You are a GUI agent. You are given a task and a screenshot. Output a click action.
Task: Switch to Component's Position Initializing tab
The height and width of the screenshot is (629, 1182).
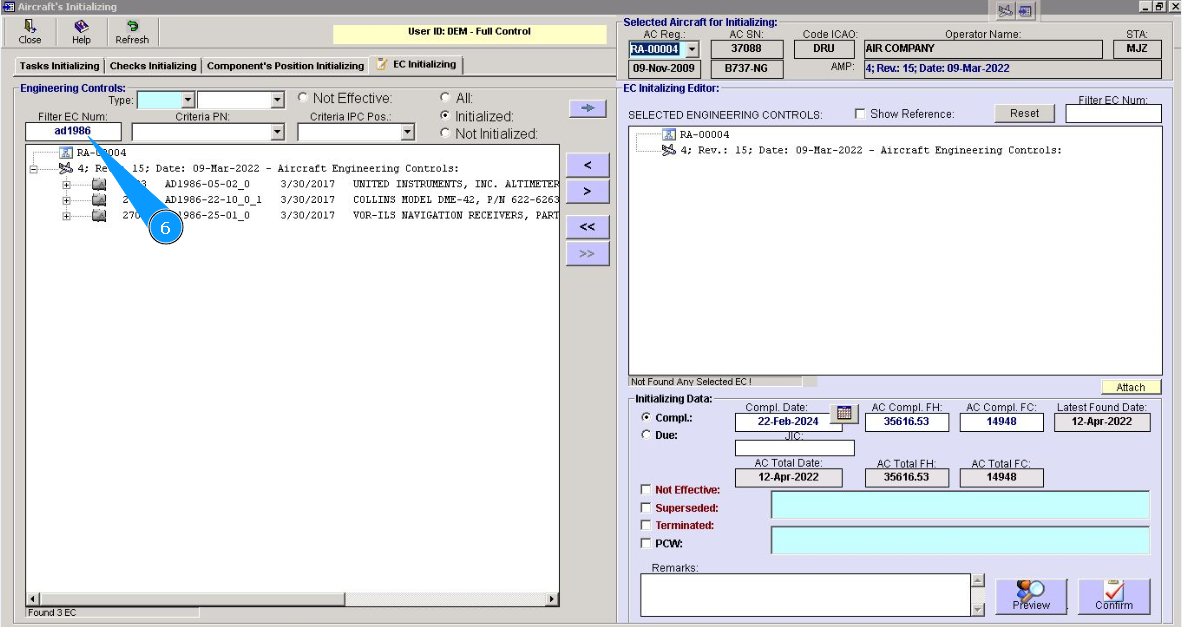[x=285, y=66]
